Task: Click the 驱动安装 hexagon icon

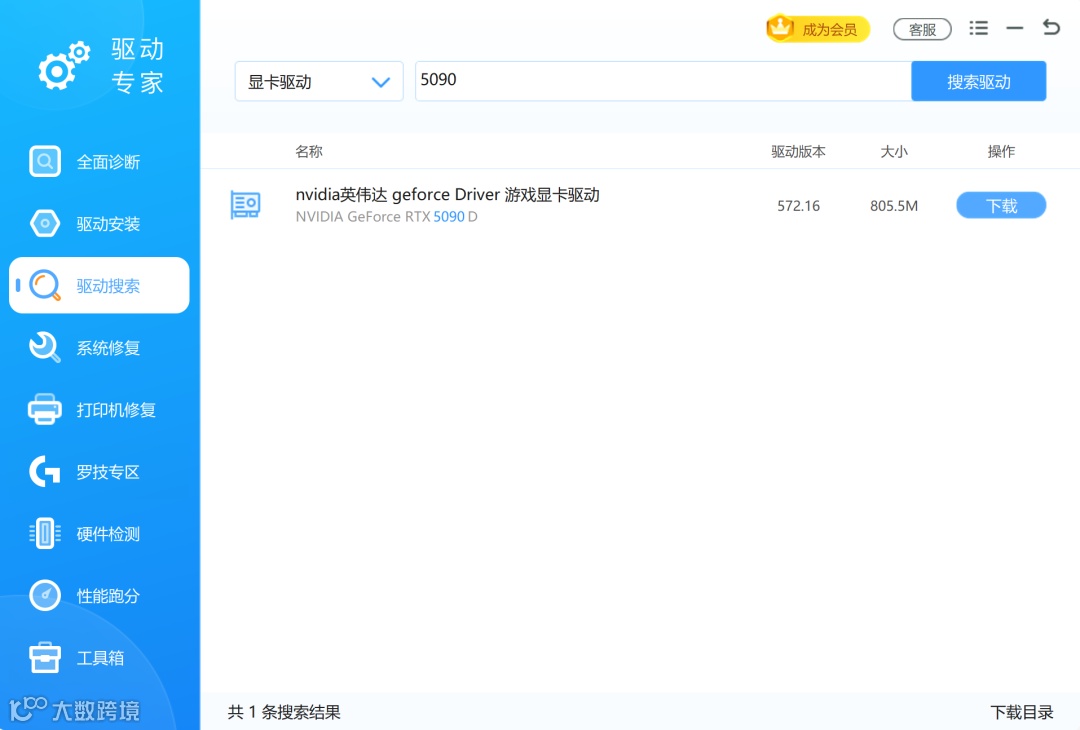Action: (45, 224)
